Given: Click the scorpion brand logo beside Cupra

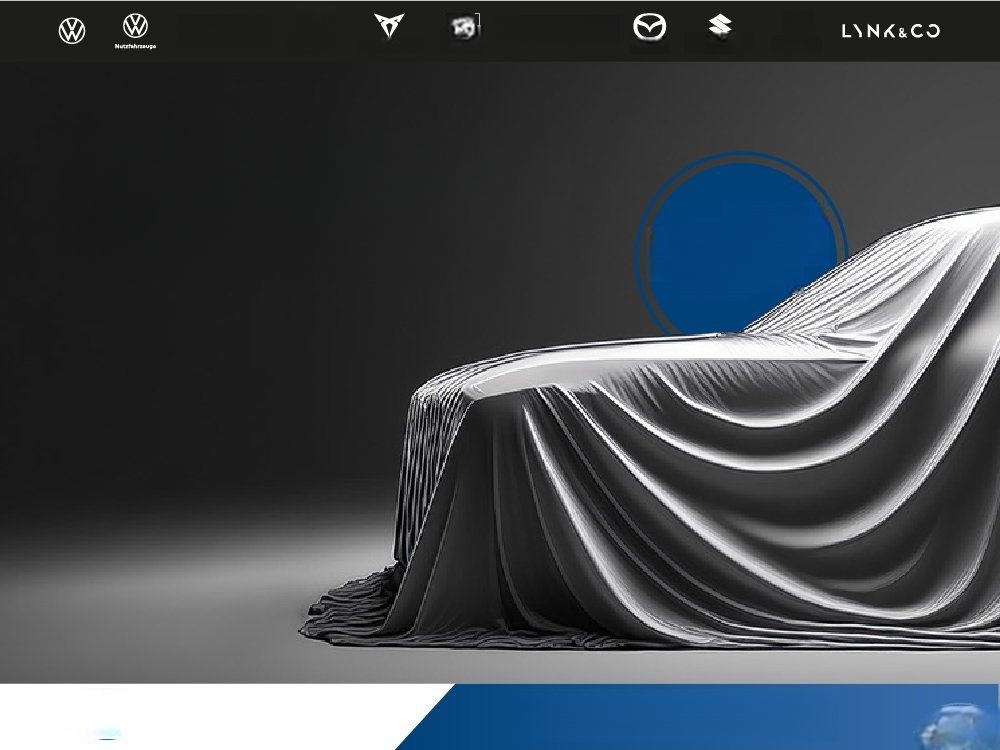Looking at the screenshot, I should [464, 28].
